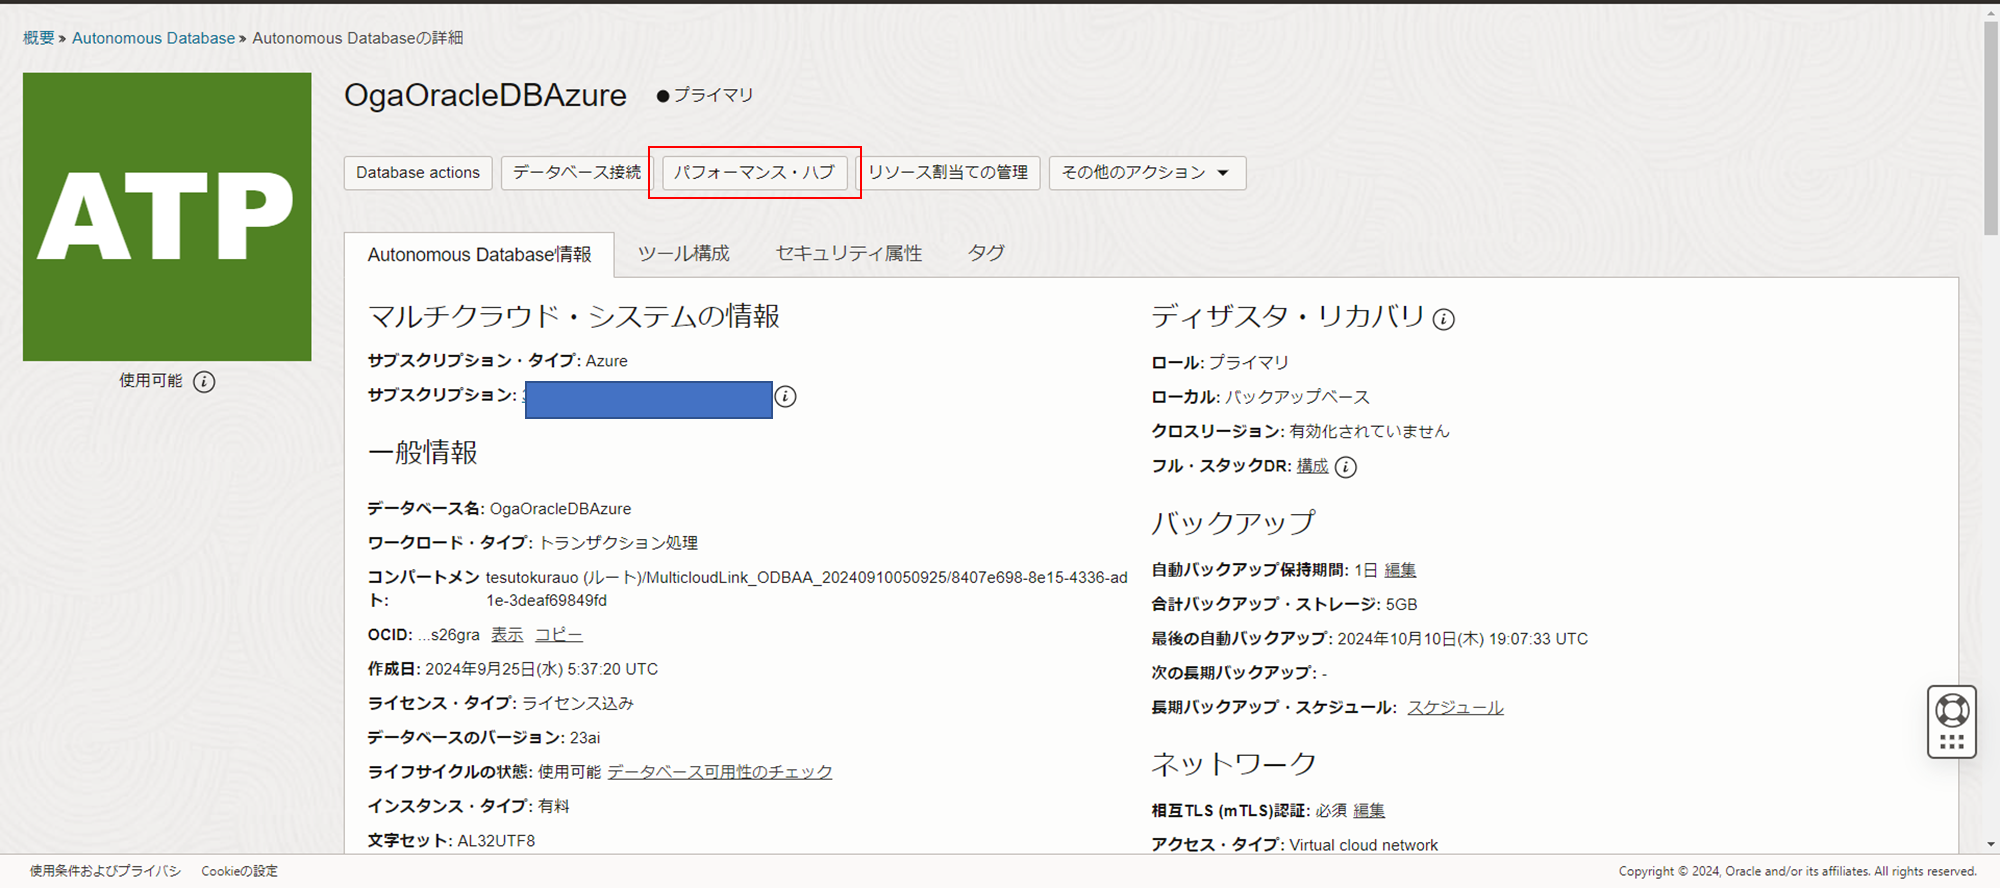
Task: Open 使用条件およびプライバシ footer link
Action: (105, 871)
